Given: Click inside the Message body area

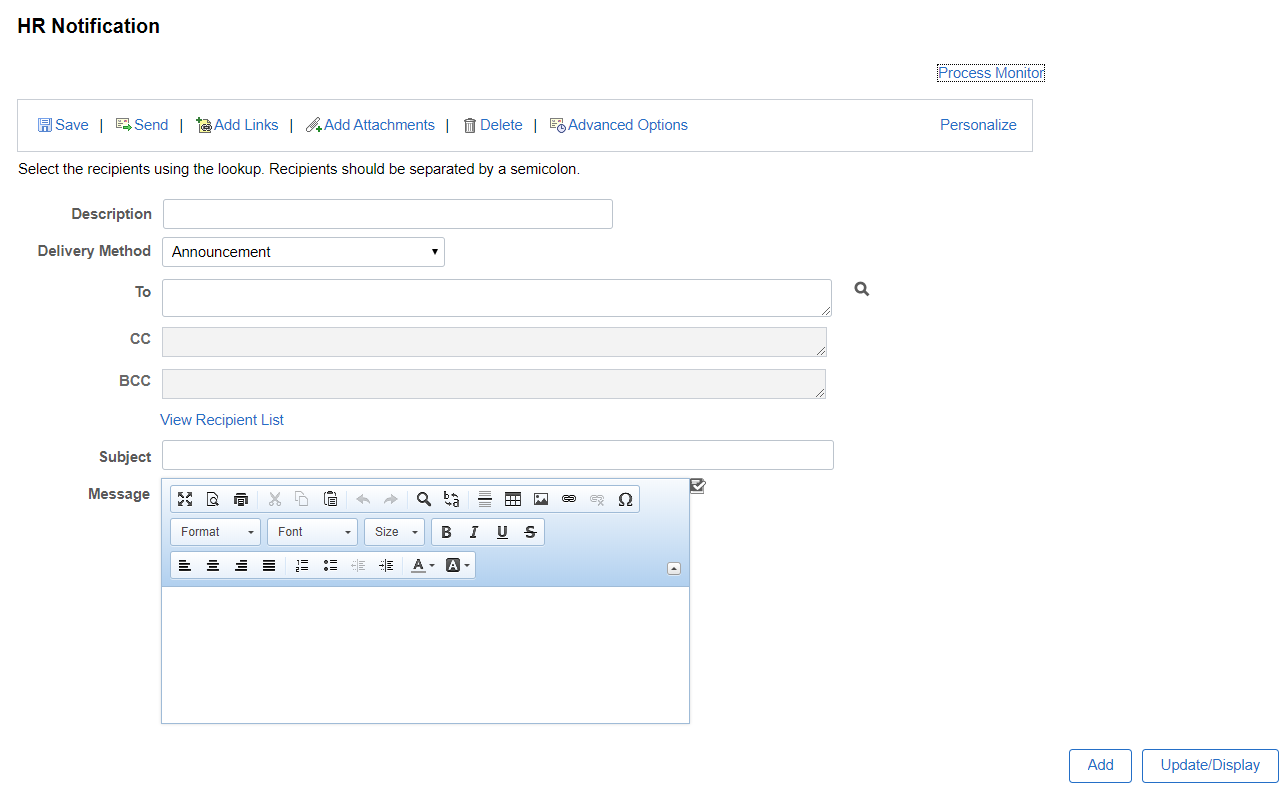Looking at the screenshot, I should 425,655.
